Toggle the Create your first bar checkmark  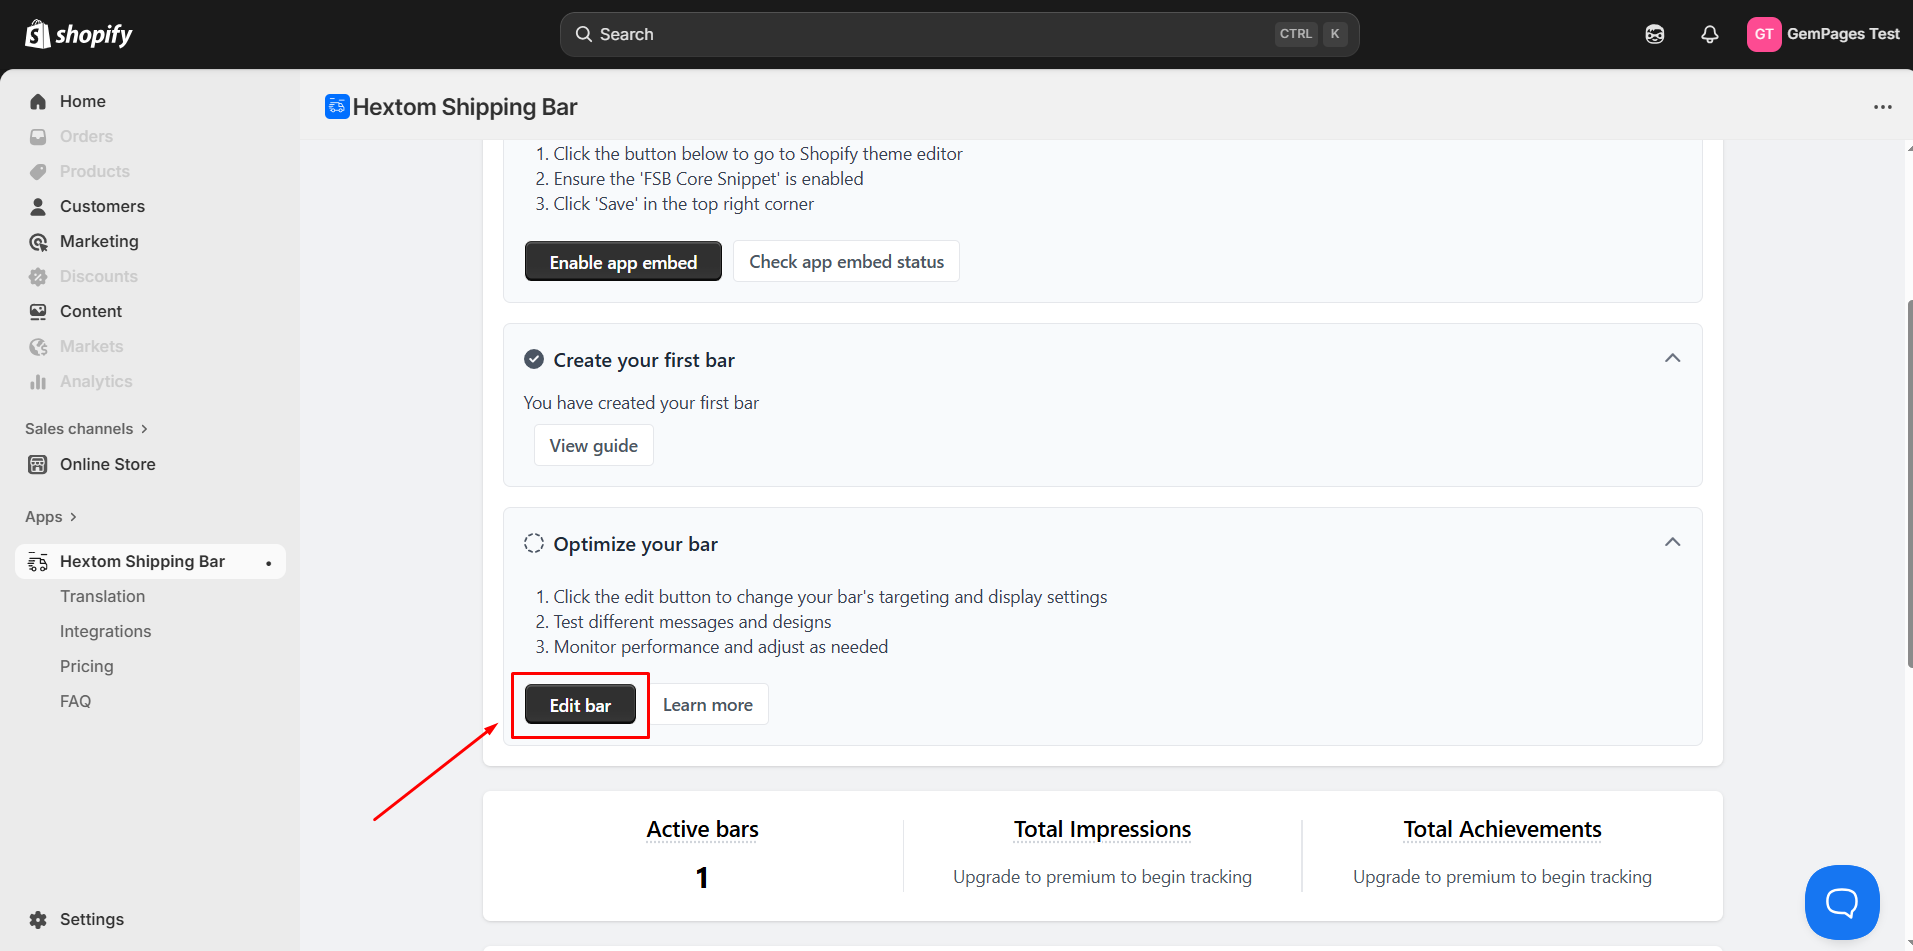click(x=534, y=360)
